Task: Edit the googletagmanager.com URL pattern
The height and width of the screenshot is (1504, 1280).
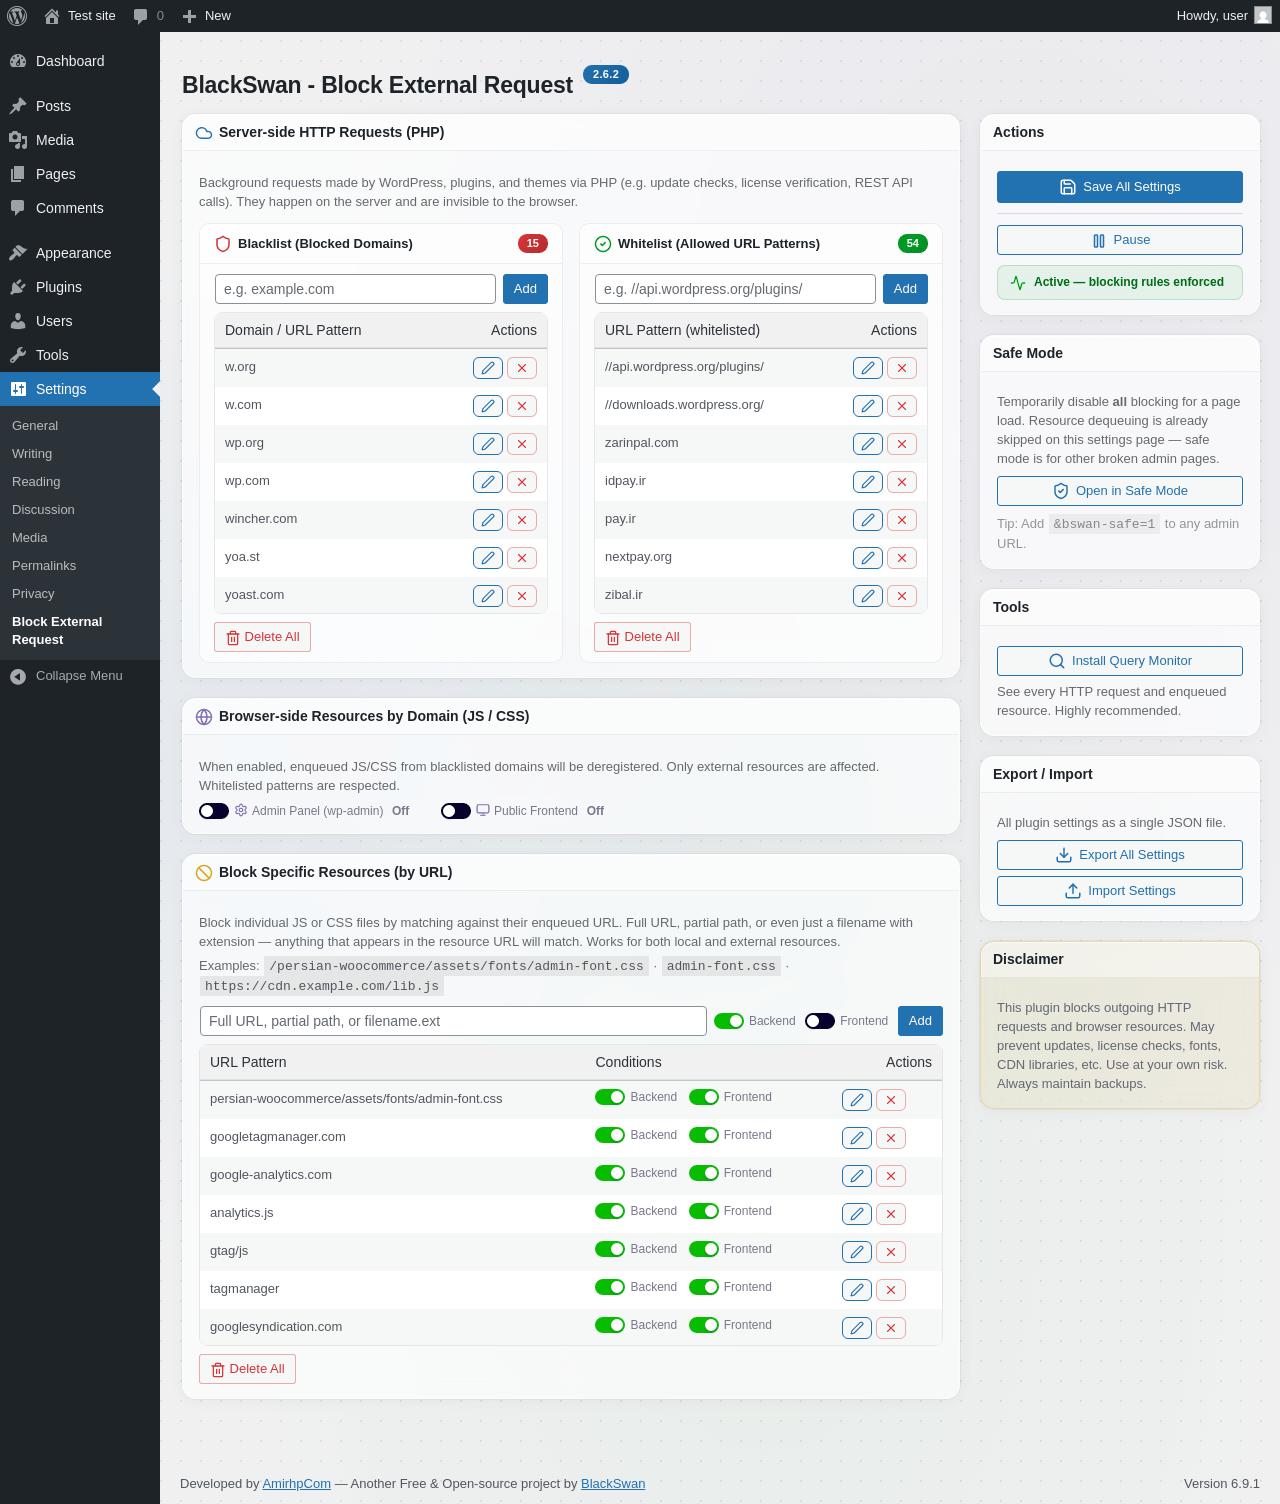Action: [857, 1138]
